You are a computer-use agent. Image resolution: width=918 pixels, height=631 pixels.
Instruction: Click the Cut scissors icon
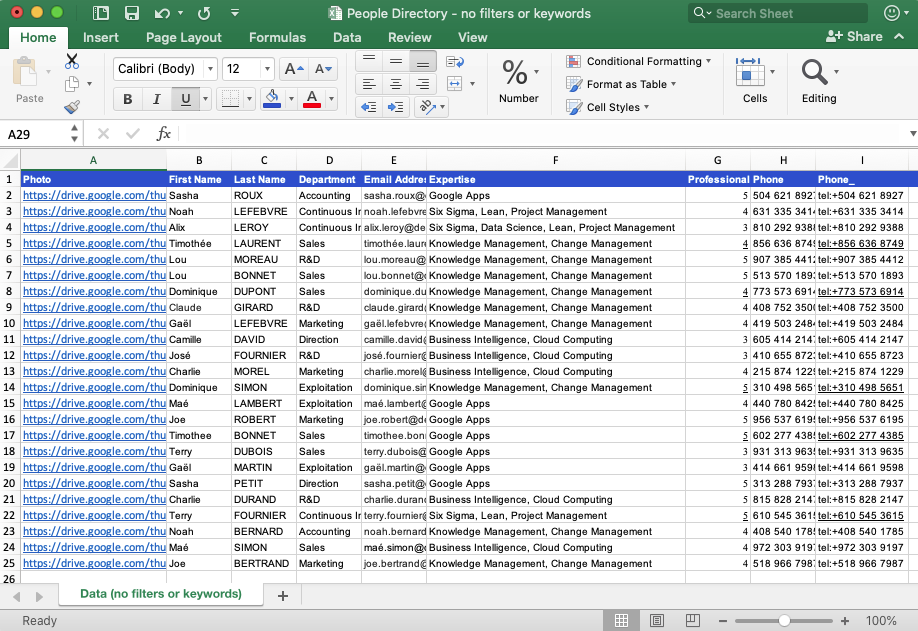click(x=72, y=61)
